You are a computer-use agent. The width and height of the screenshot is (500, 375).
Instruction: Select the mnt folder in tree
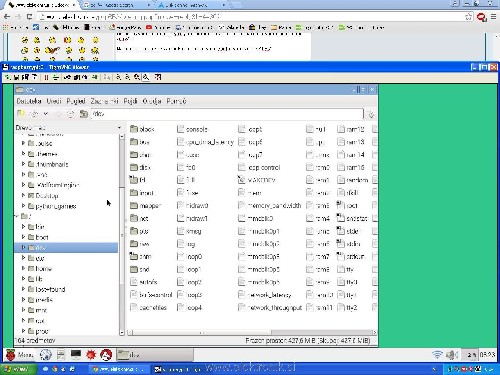pos(37,310)
